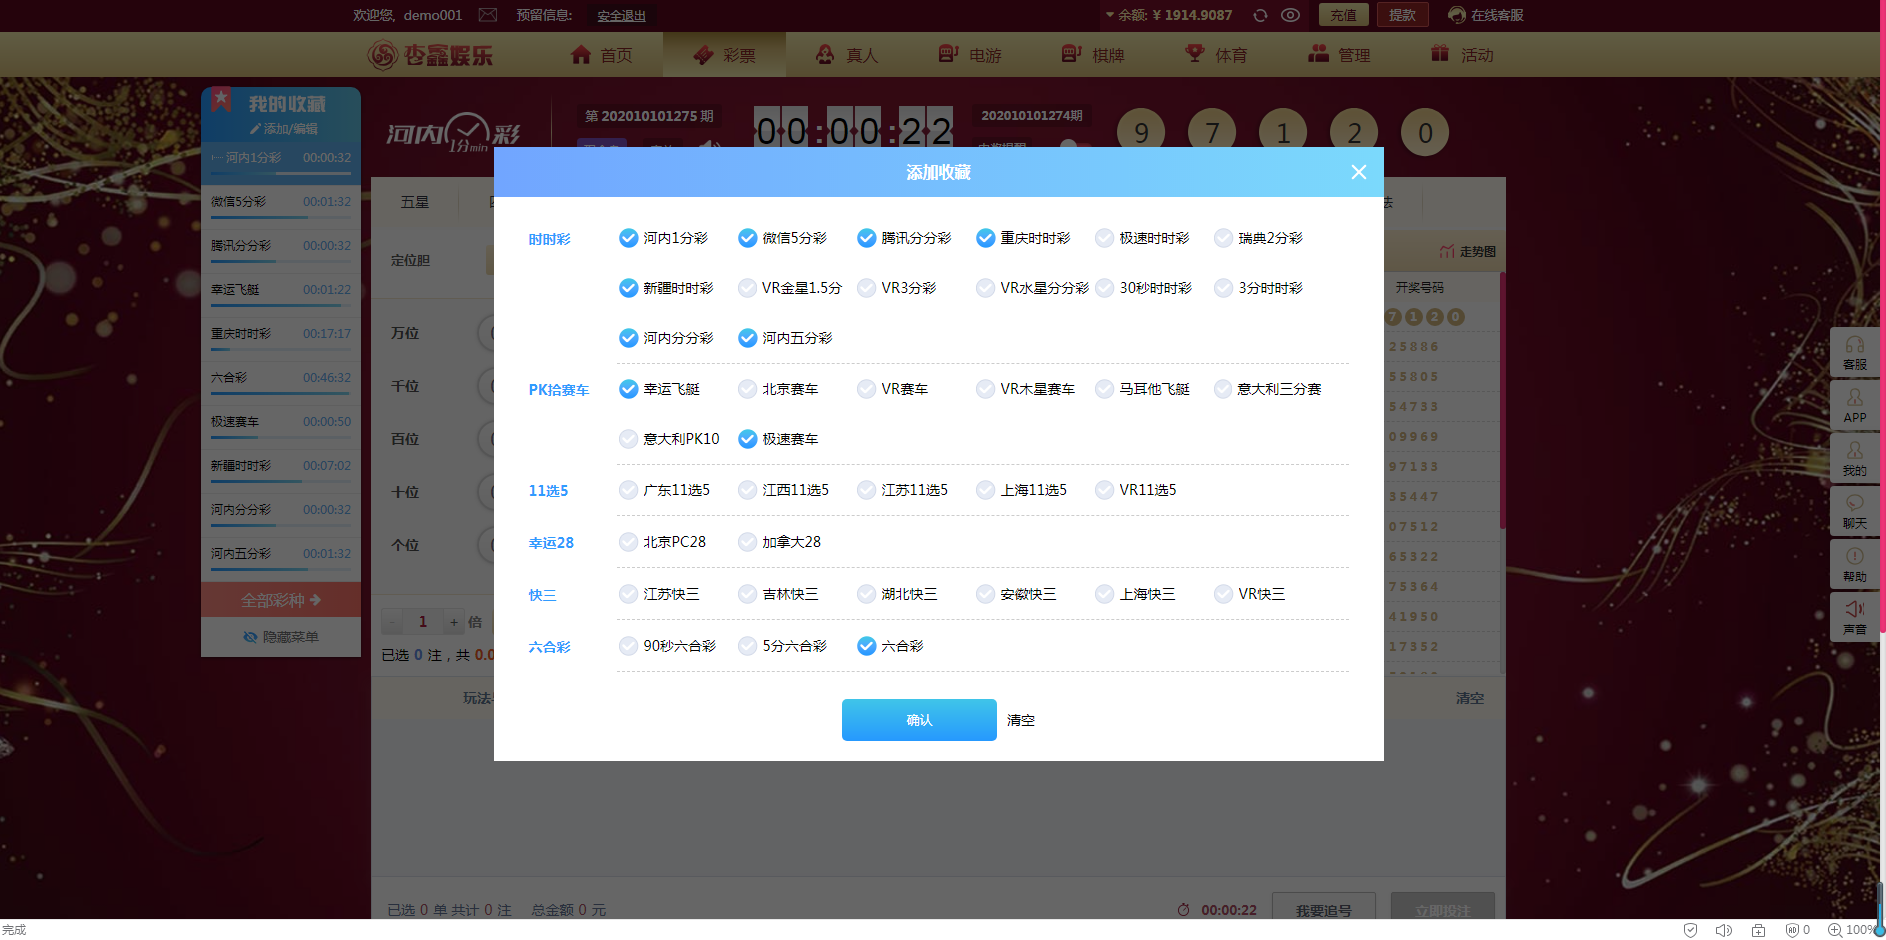Check 北京赛车 checkbox

(747, 389)
